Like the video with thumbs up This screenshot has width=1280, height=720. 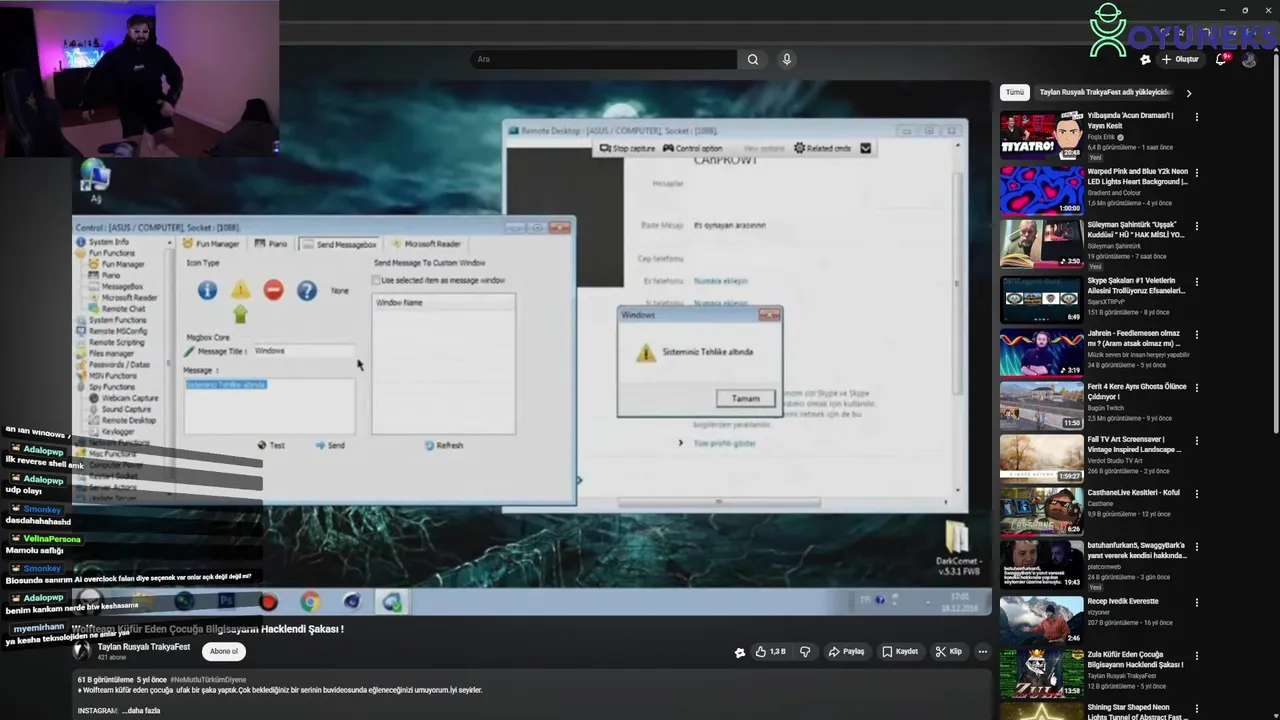pyautogui.click(x=770, y=652)
